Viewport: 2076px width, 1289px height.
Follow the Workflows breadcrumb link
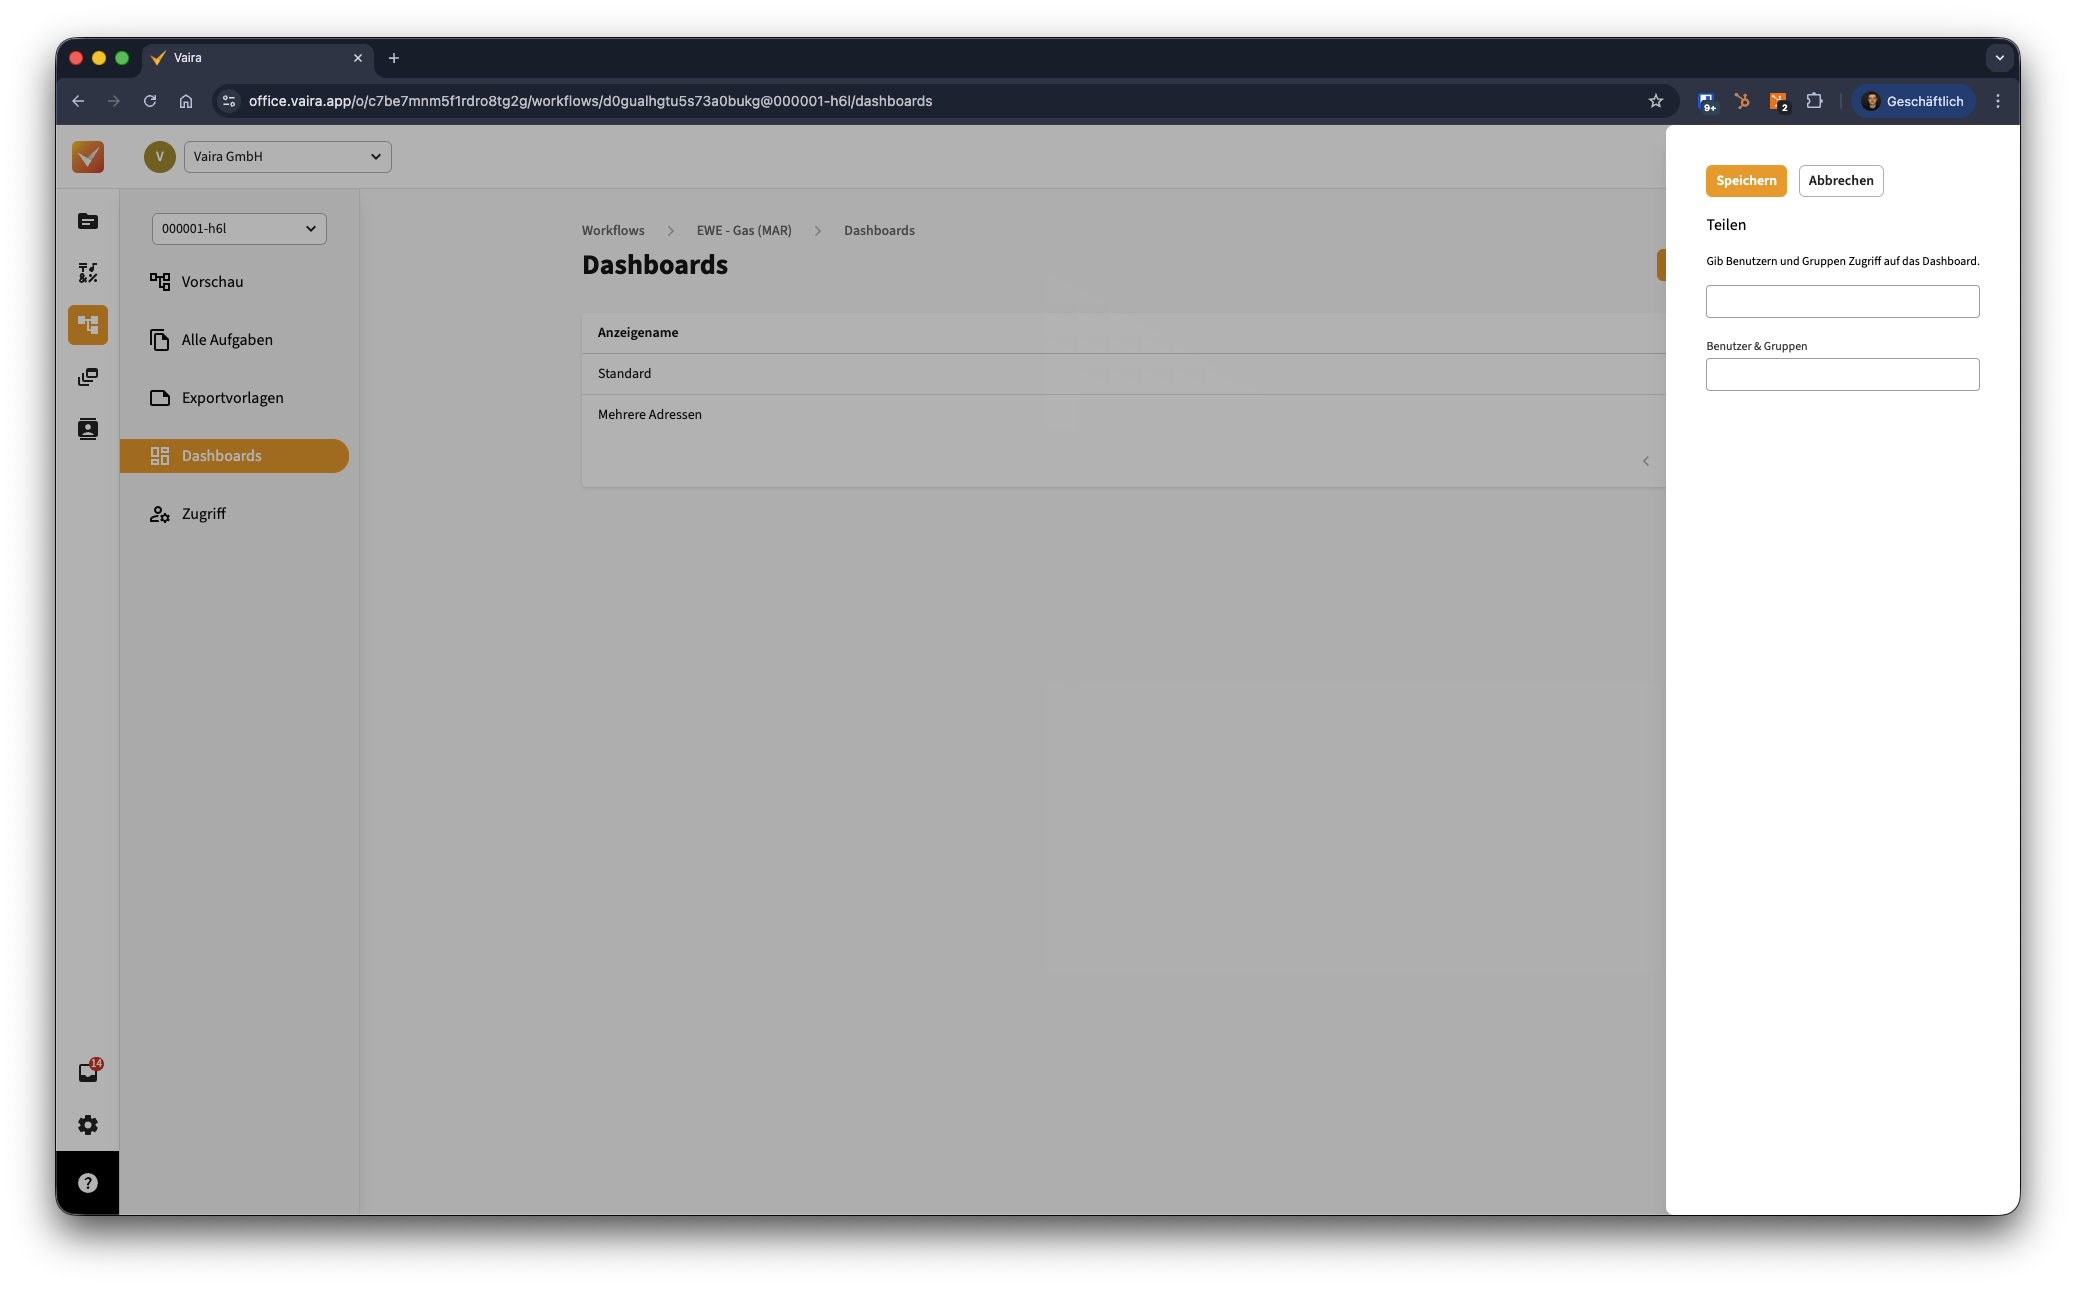613,231
